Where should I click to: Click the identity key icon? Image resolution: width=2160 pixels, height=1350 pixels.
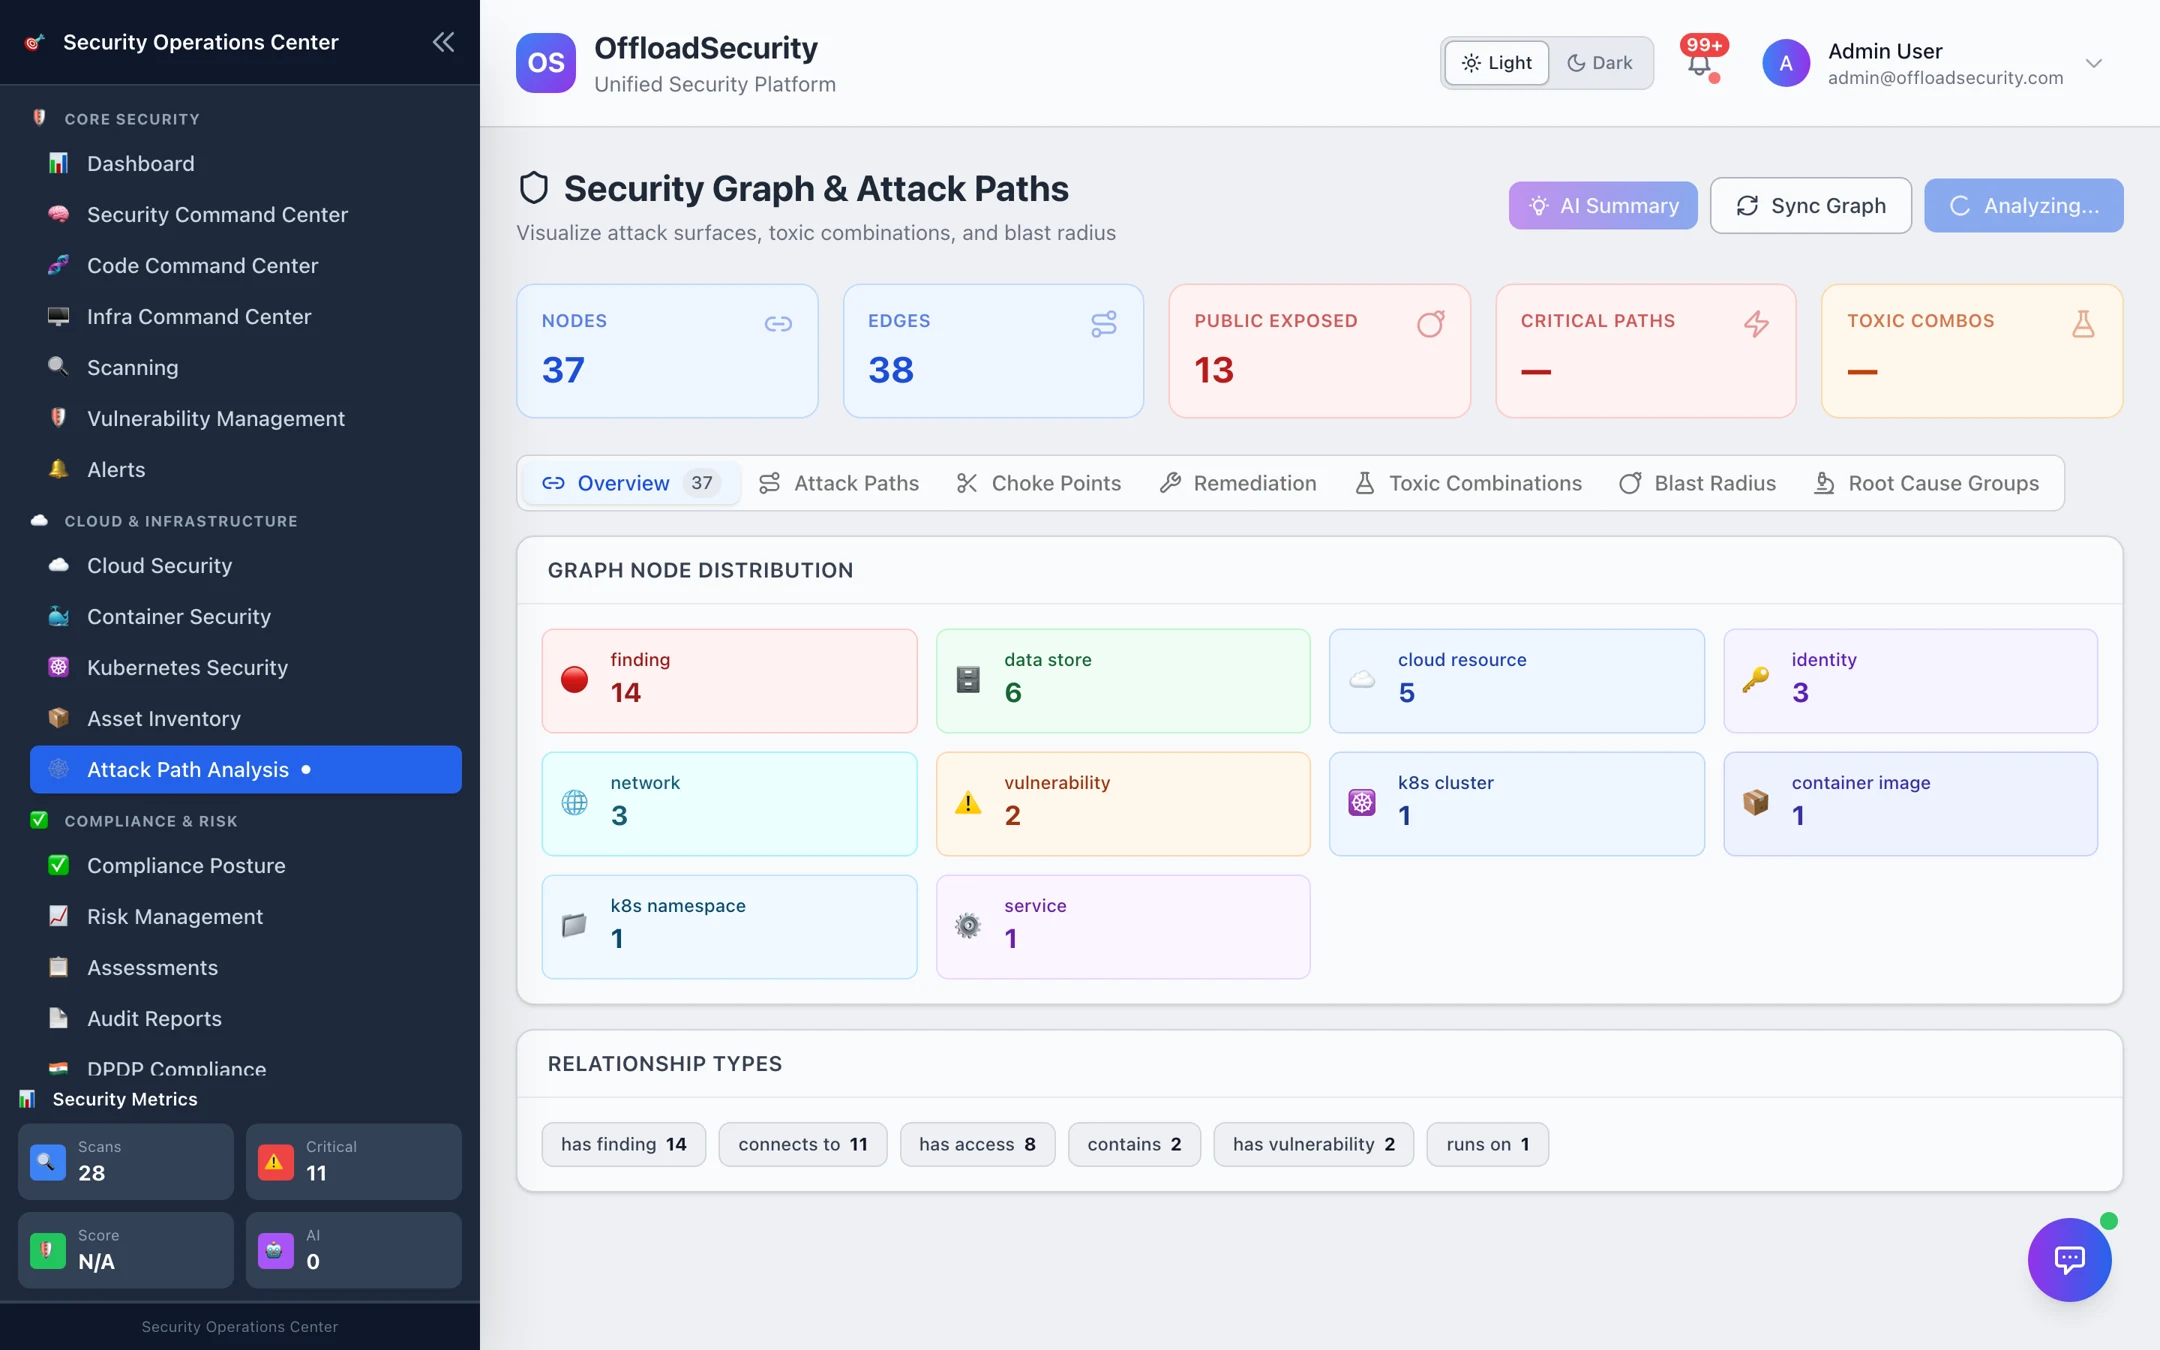(x=1755, y=680)
